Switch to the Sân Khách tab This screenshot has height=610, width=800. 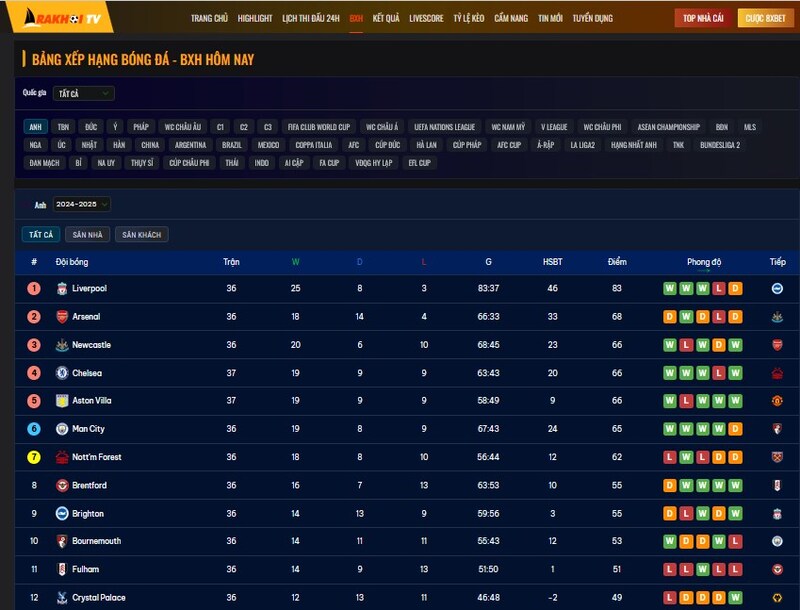(142, 235)
